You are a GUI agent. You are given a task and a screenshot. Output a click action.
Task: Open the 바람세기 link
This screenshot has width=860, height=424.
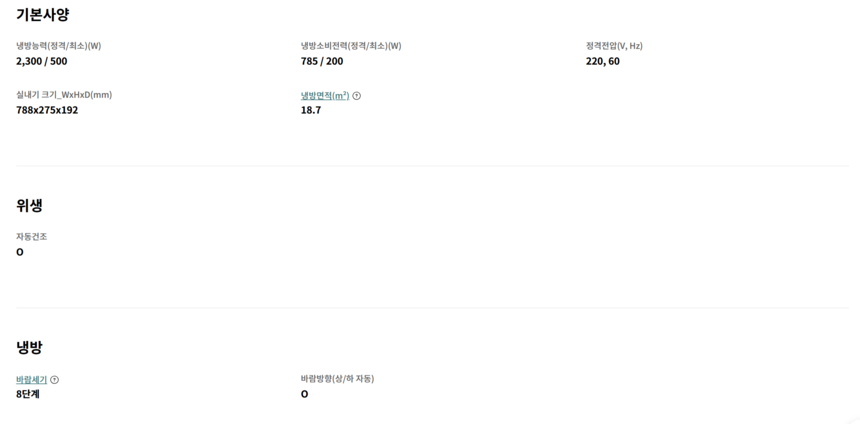tap(31, 380)
